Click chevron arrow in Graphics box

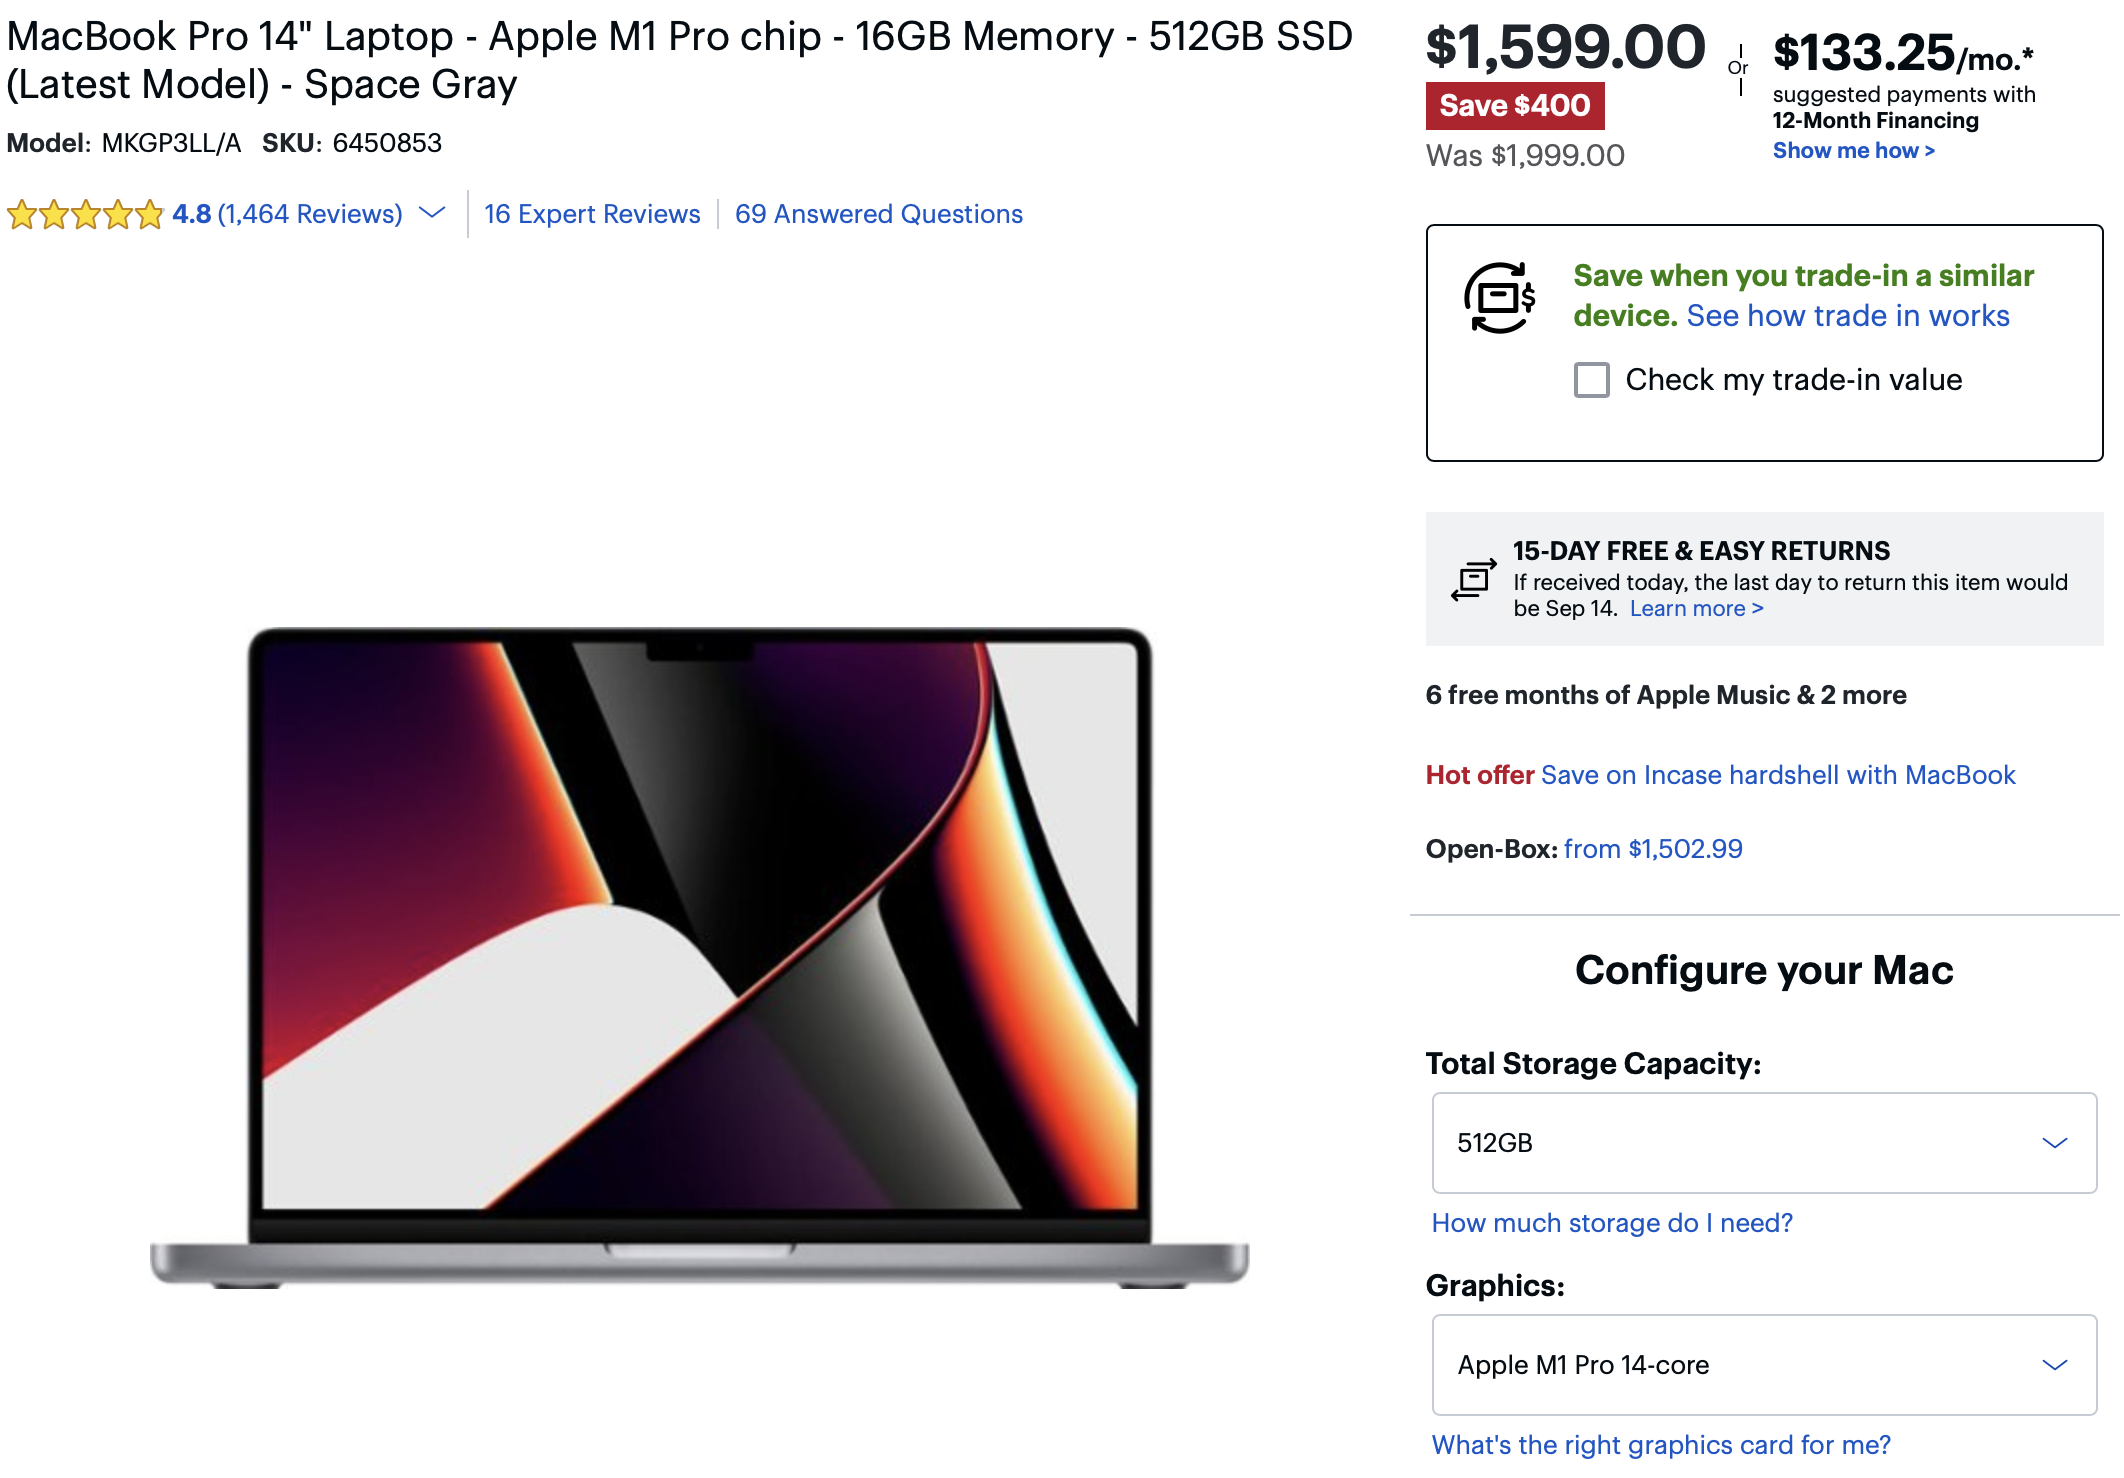(2054, 1365)
